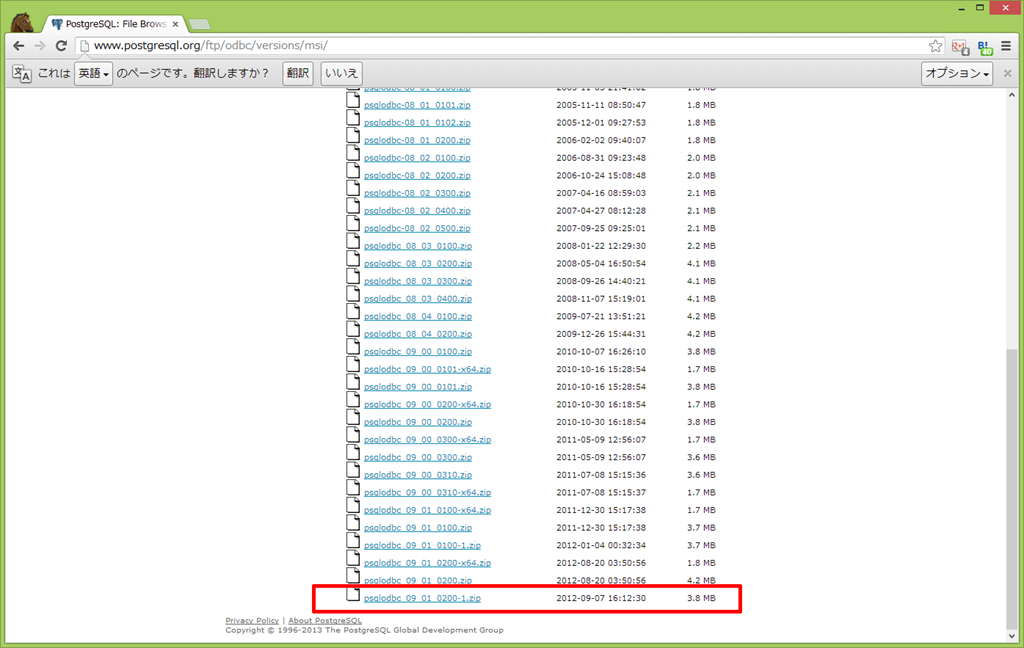This screenshot has height=648, width=1024.
Task: Download psqlodbc_09_01_0200-x64.zip
Action: tap(428, 563)
